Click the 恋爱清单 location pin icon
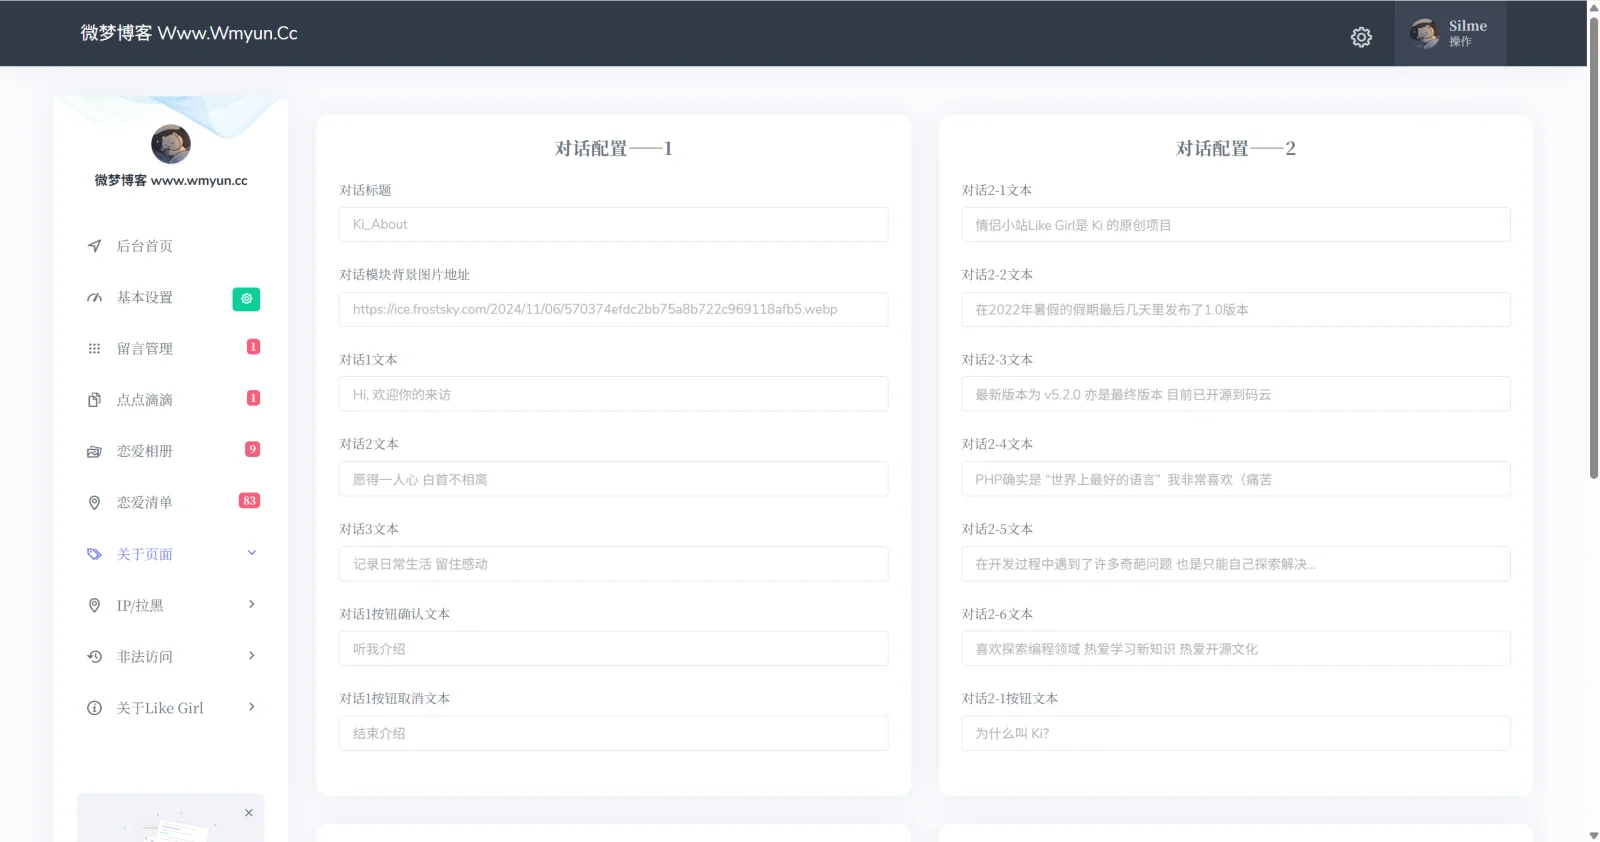This screenshot has height=842, width=1600. 94,503
